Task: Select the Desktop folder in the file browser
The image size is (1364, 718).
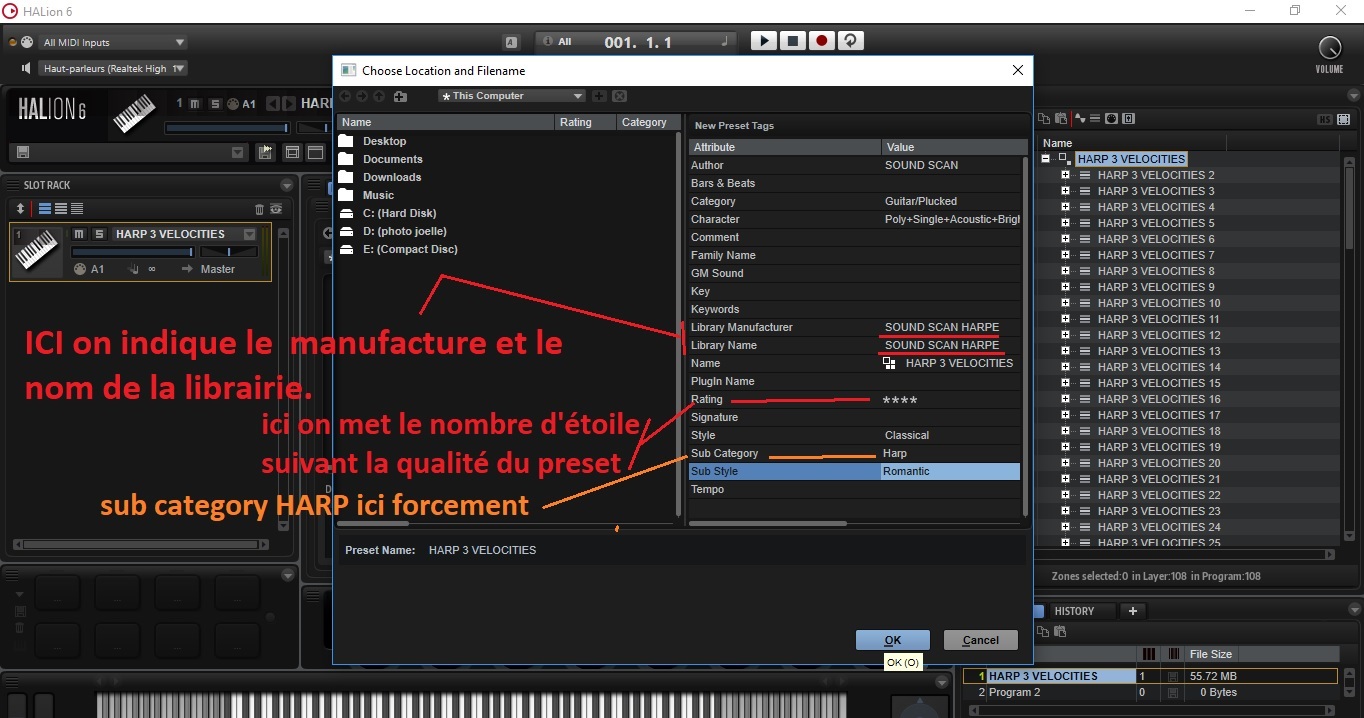Action: [x=383, y=141]
